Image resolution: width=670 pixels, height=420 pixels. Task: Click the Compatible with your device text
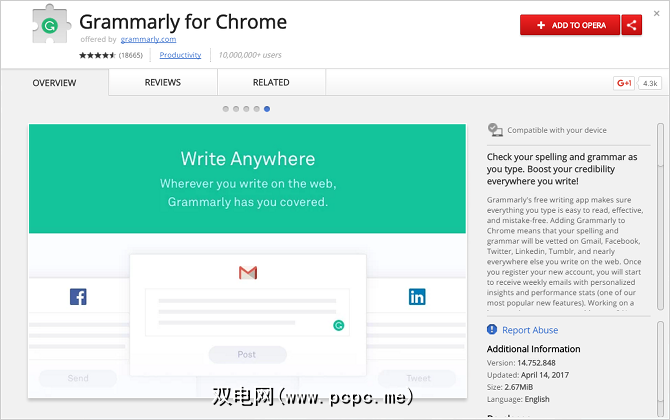click(x=557, y=130)
